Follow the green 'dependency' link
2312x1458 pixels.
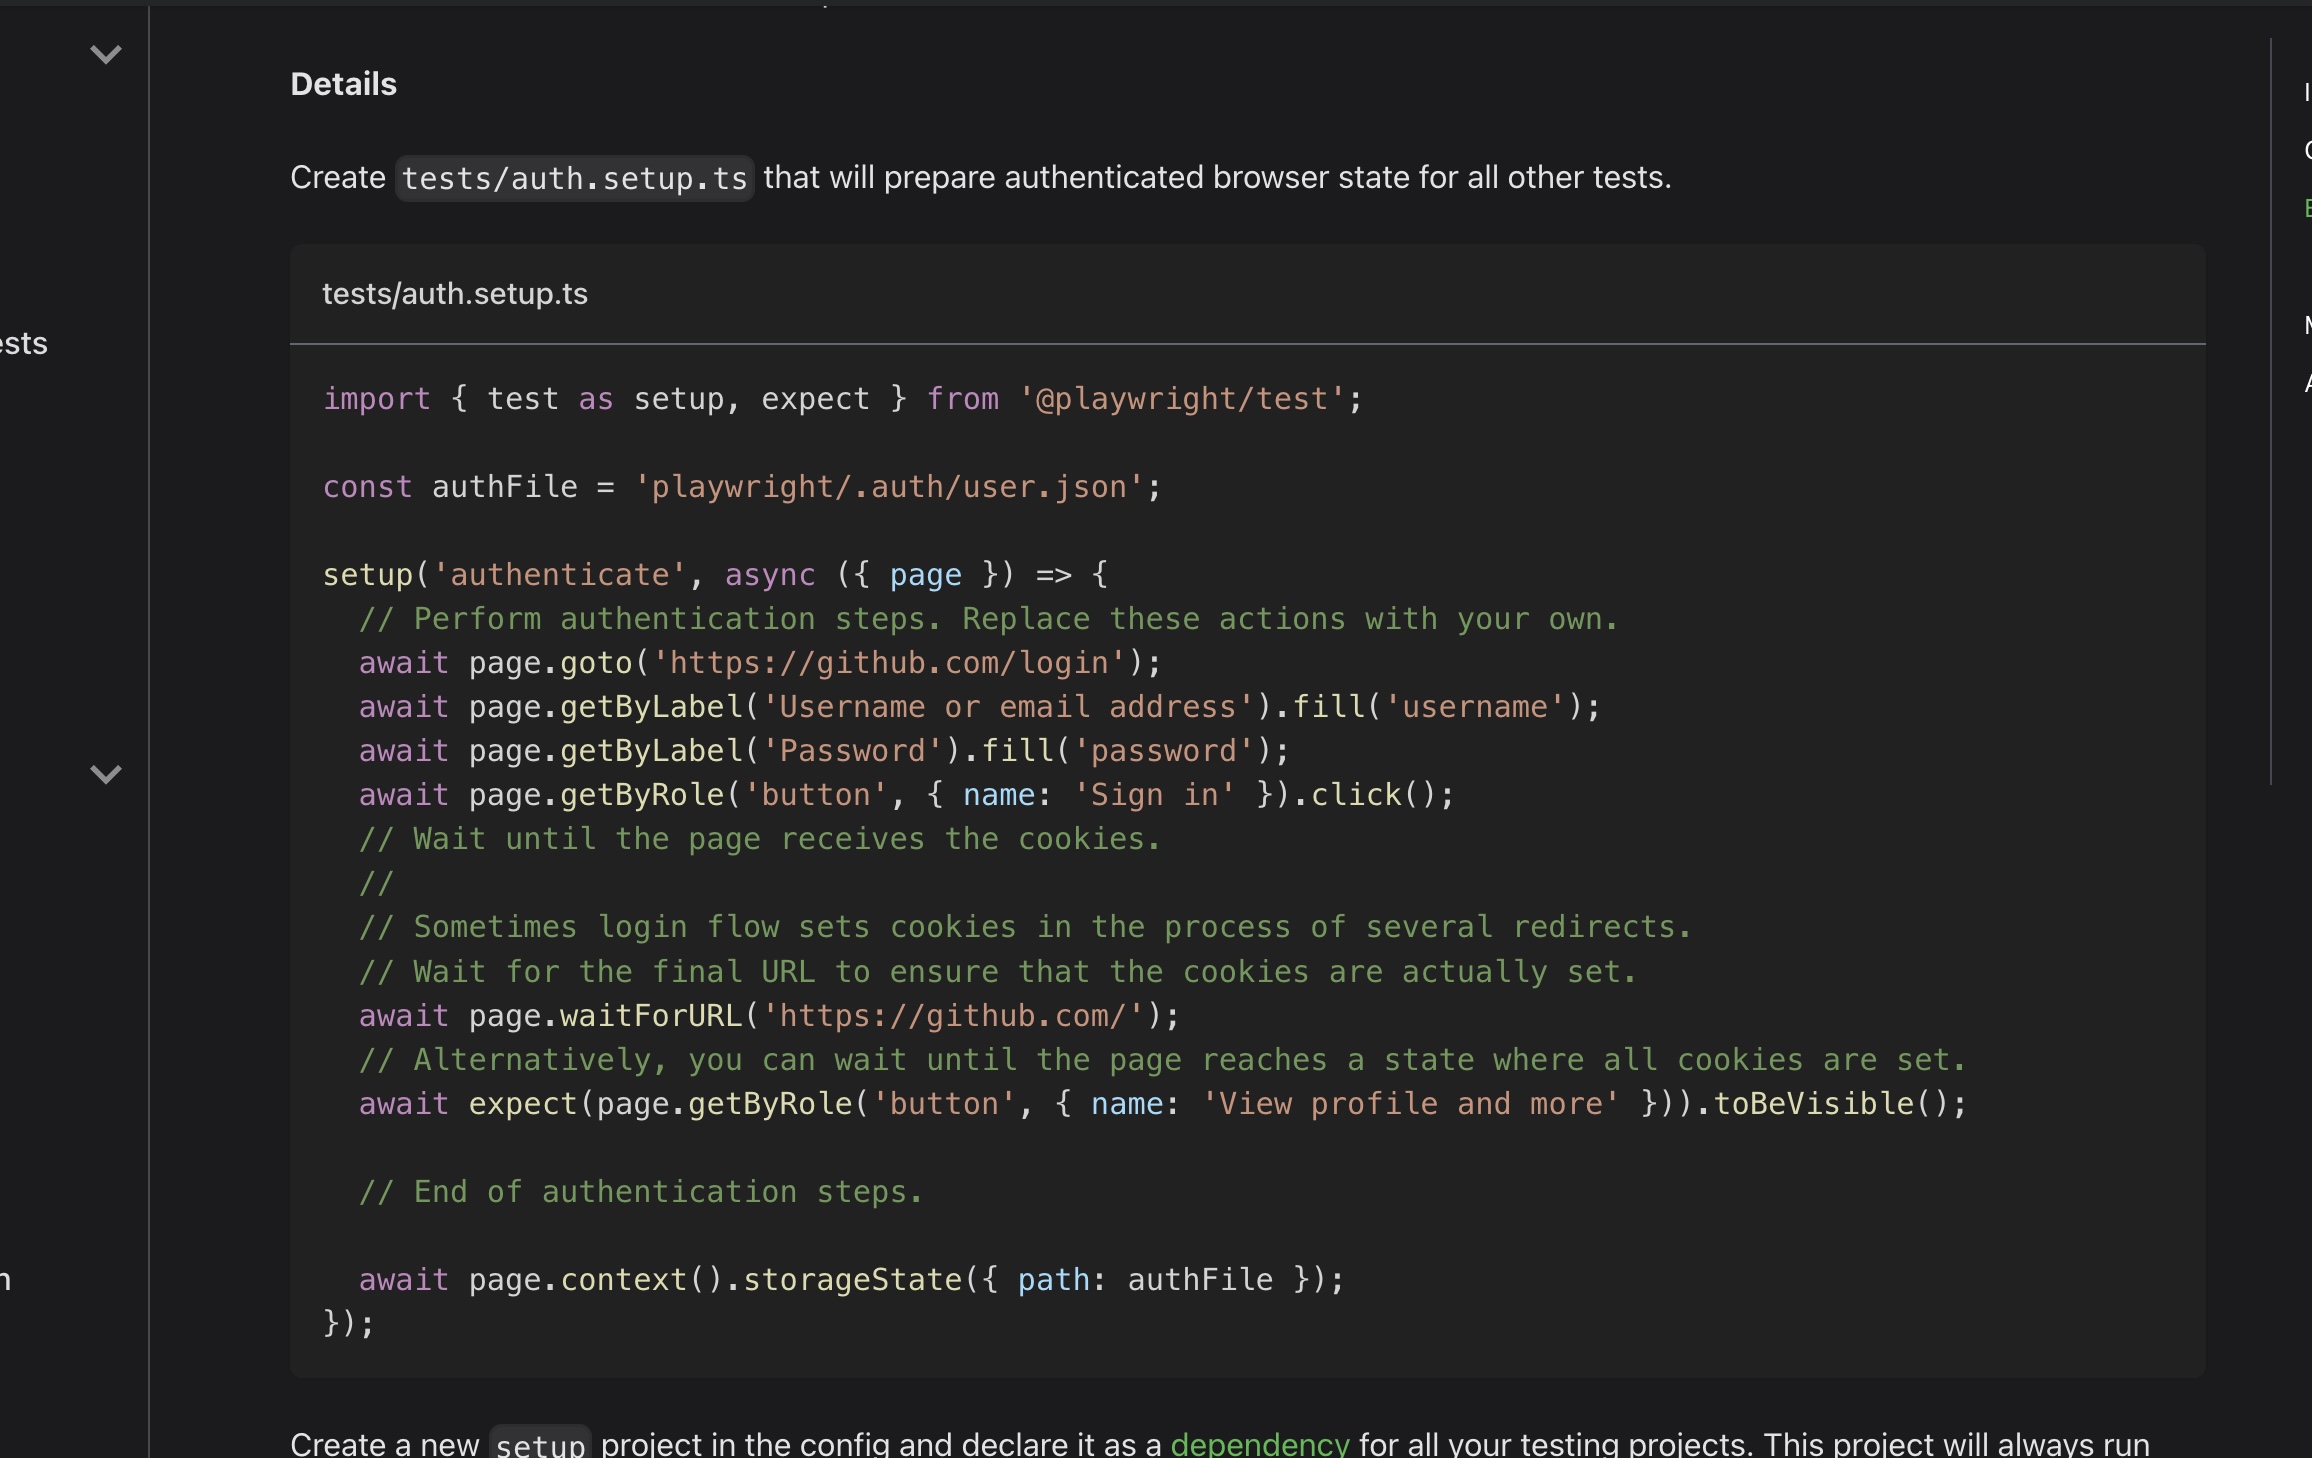point(1259,1443)
